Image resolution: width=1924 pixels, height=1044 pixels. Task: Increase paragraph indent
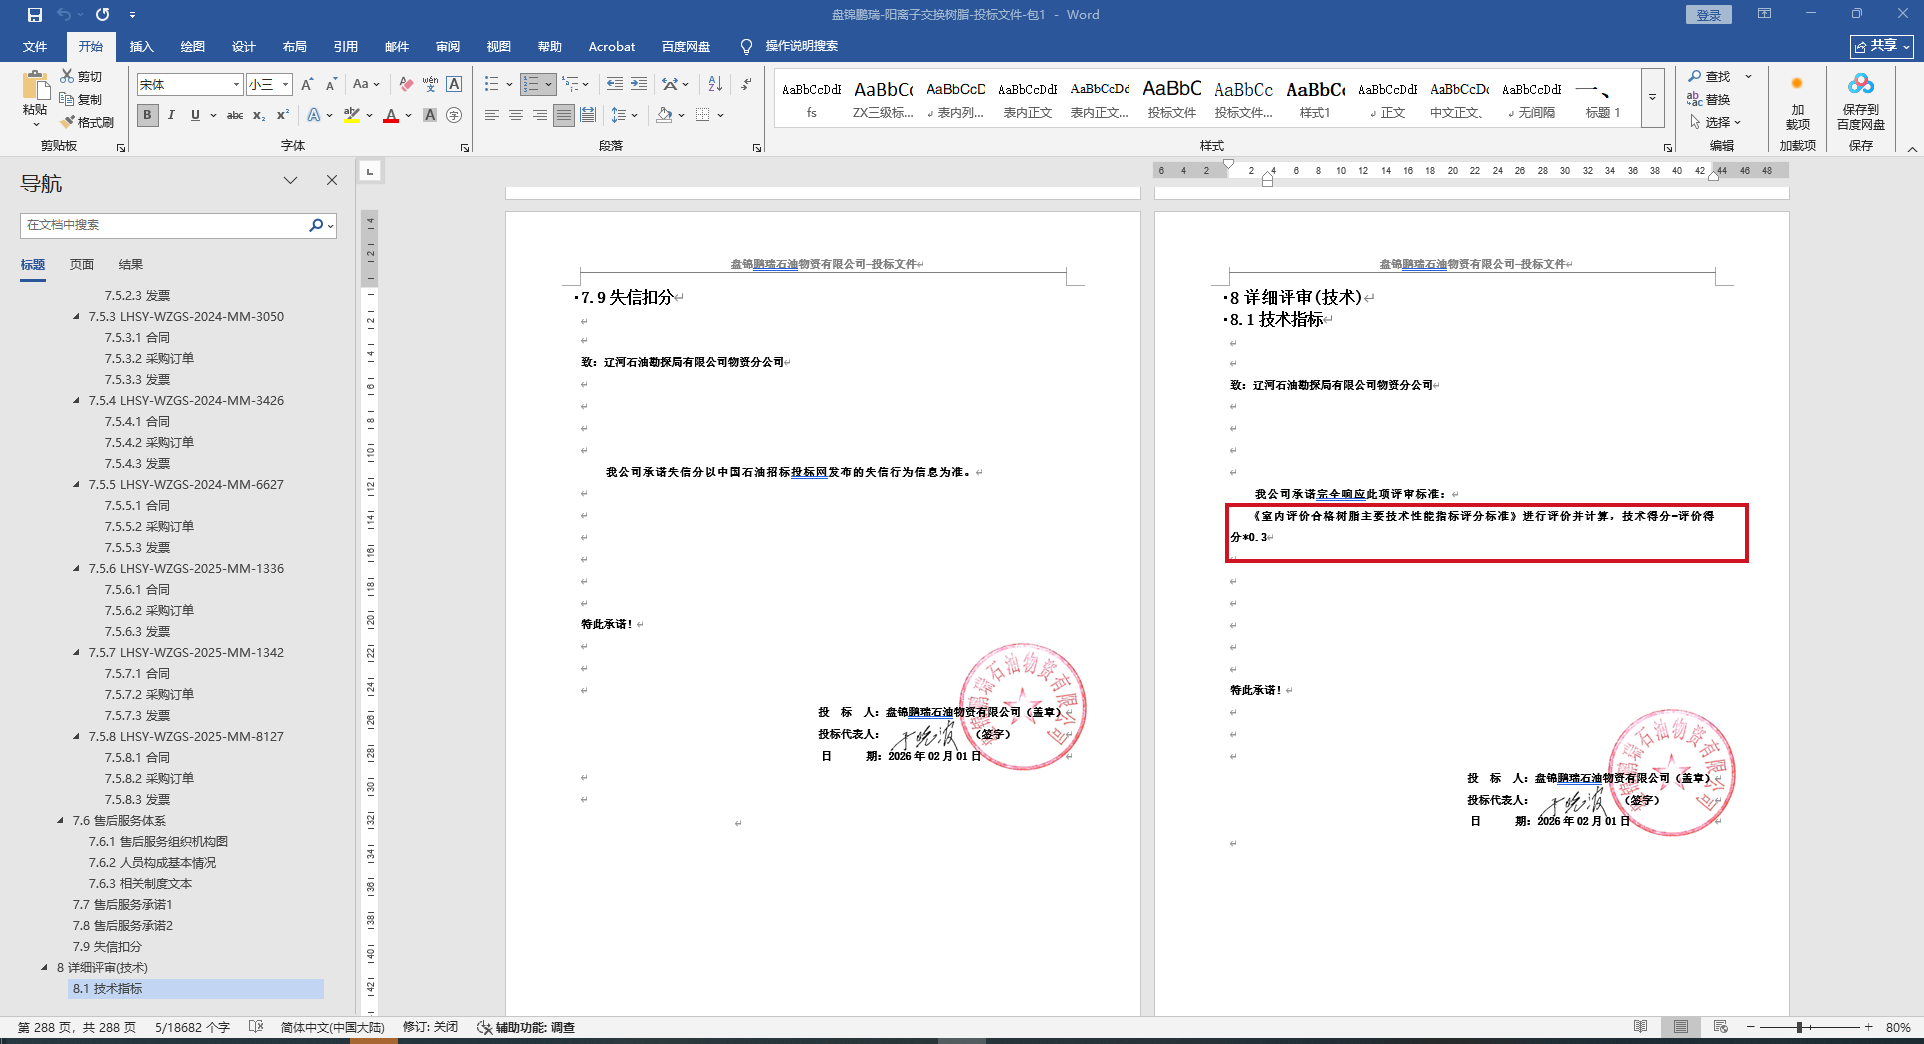pyautogui.click(x=639, y=84)
